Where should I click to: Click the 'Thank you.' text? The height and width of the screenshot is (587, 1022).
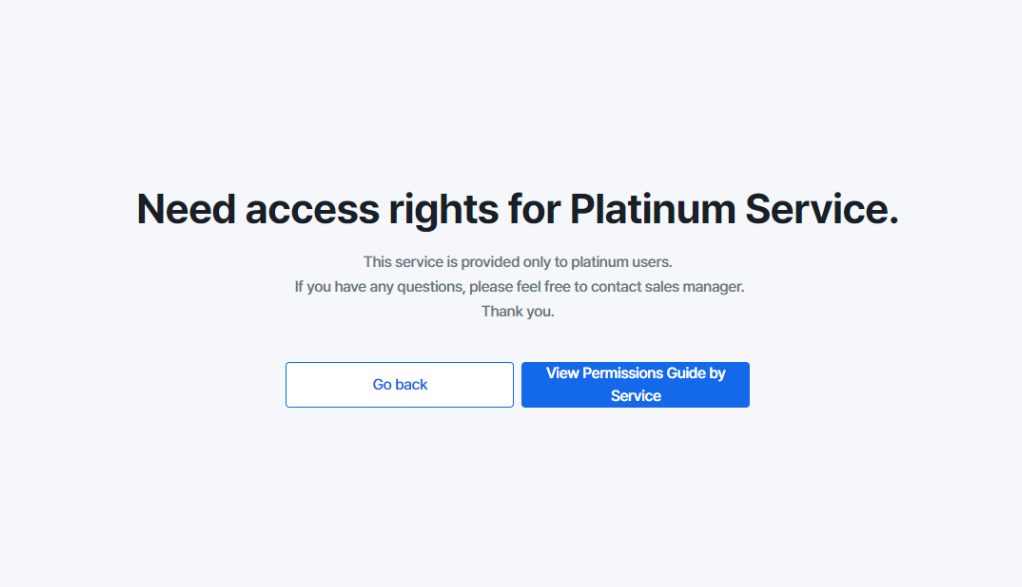coord(518,311)
